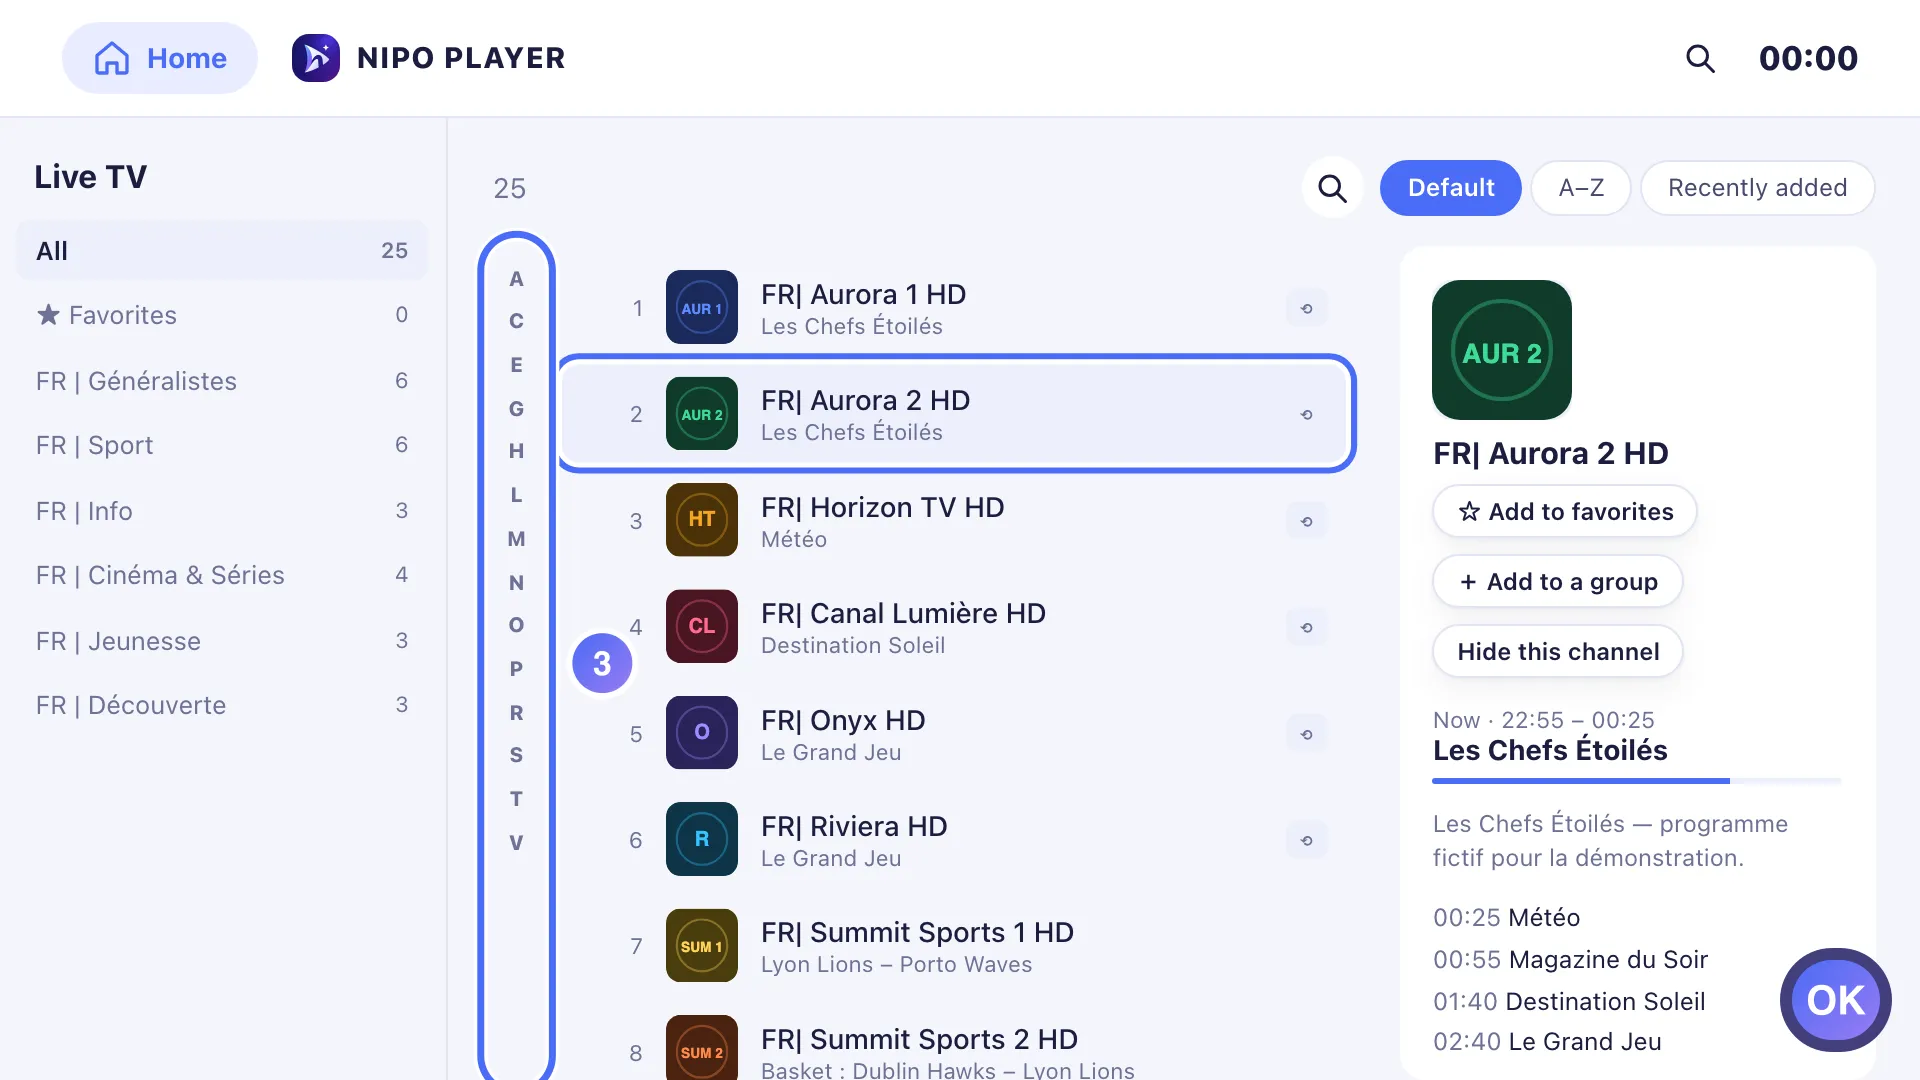Click the program progress bar
Viewport: 1920px width, 1080px height.
pos(1637,781)
